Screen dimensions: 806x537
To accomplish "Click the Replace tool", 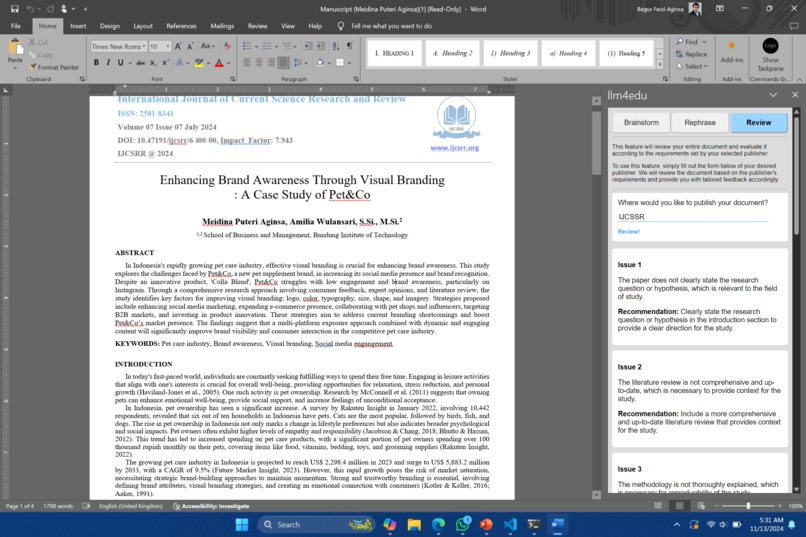I will [691, 54].
